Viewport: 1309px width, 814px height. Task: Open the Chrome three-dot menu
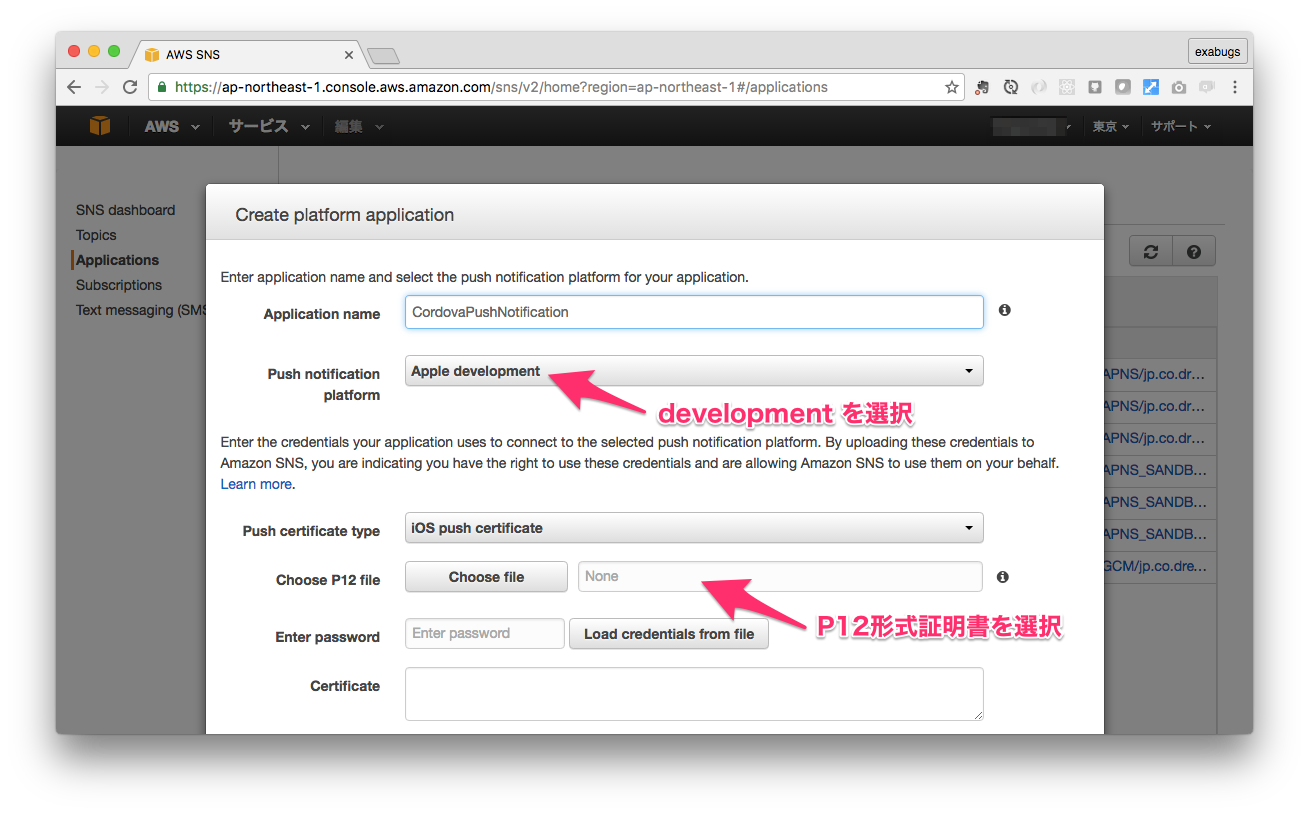click(x=1235, y=87)
